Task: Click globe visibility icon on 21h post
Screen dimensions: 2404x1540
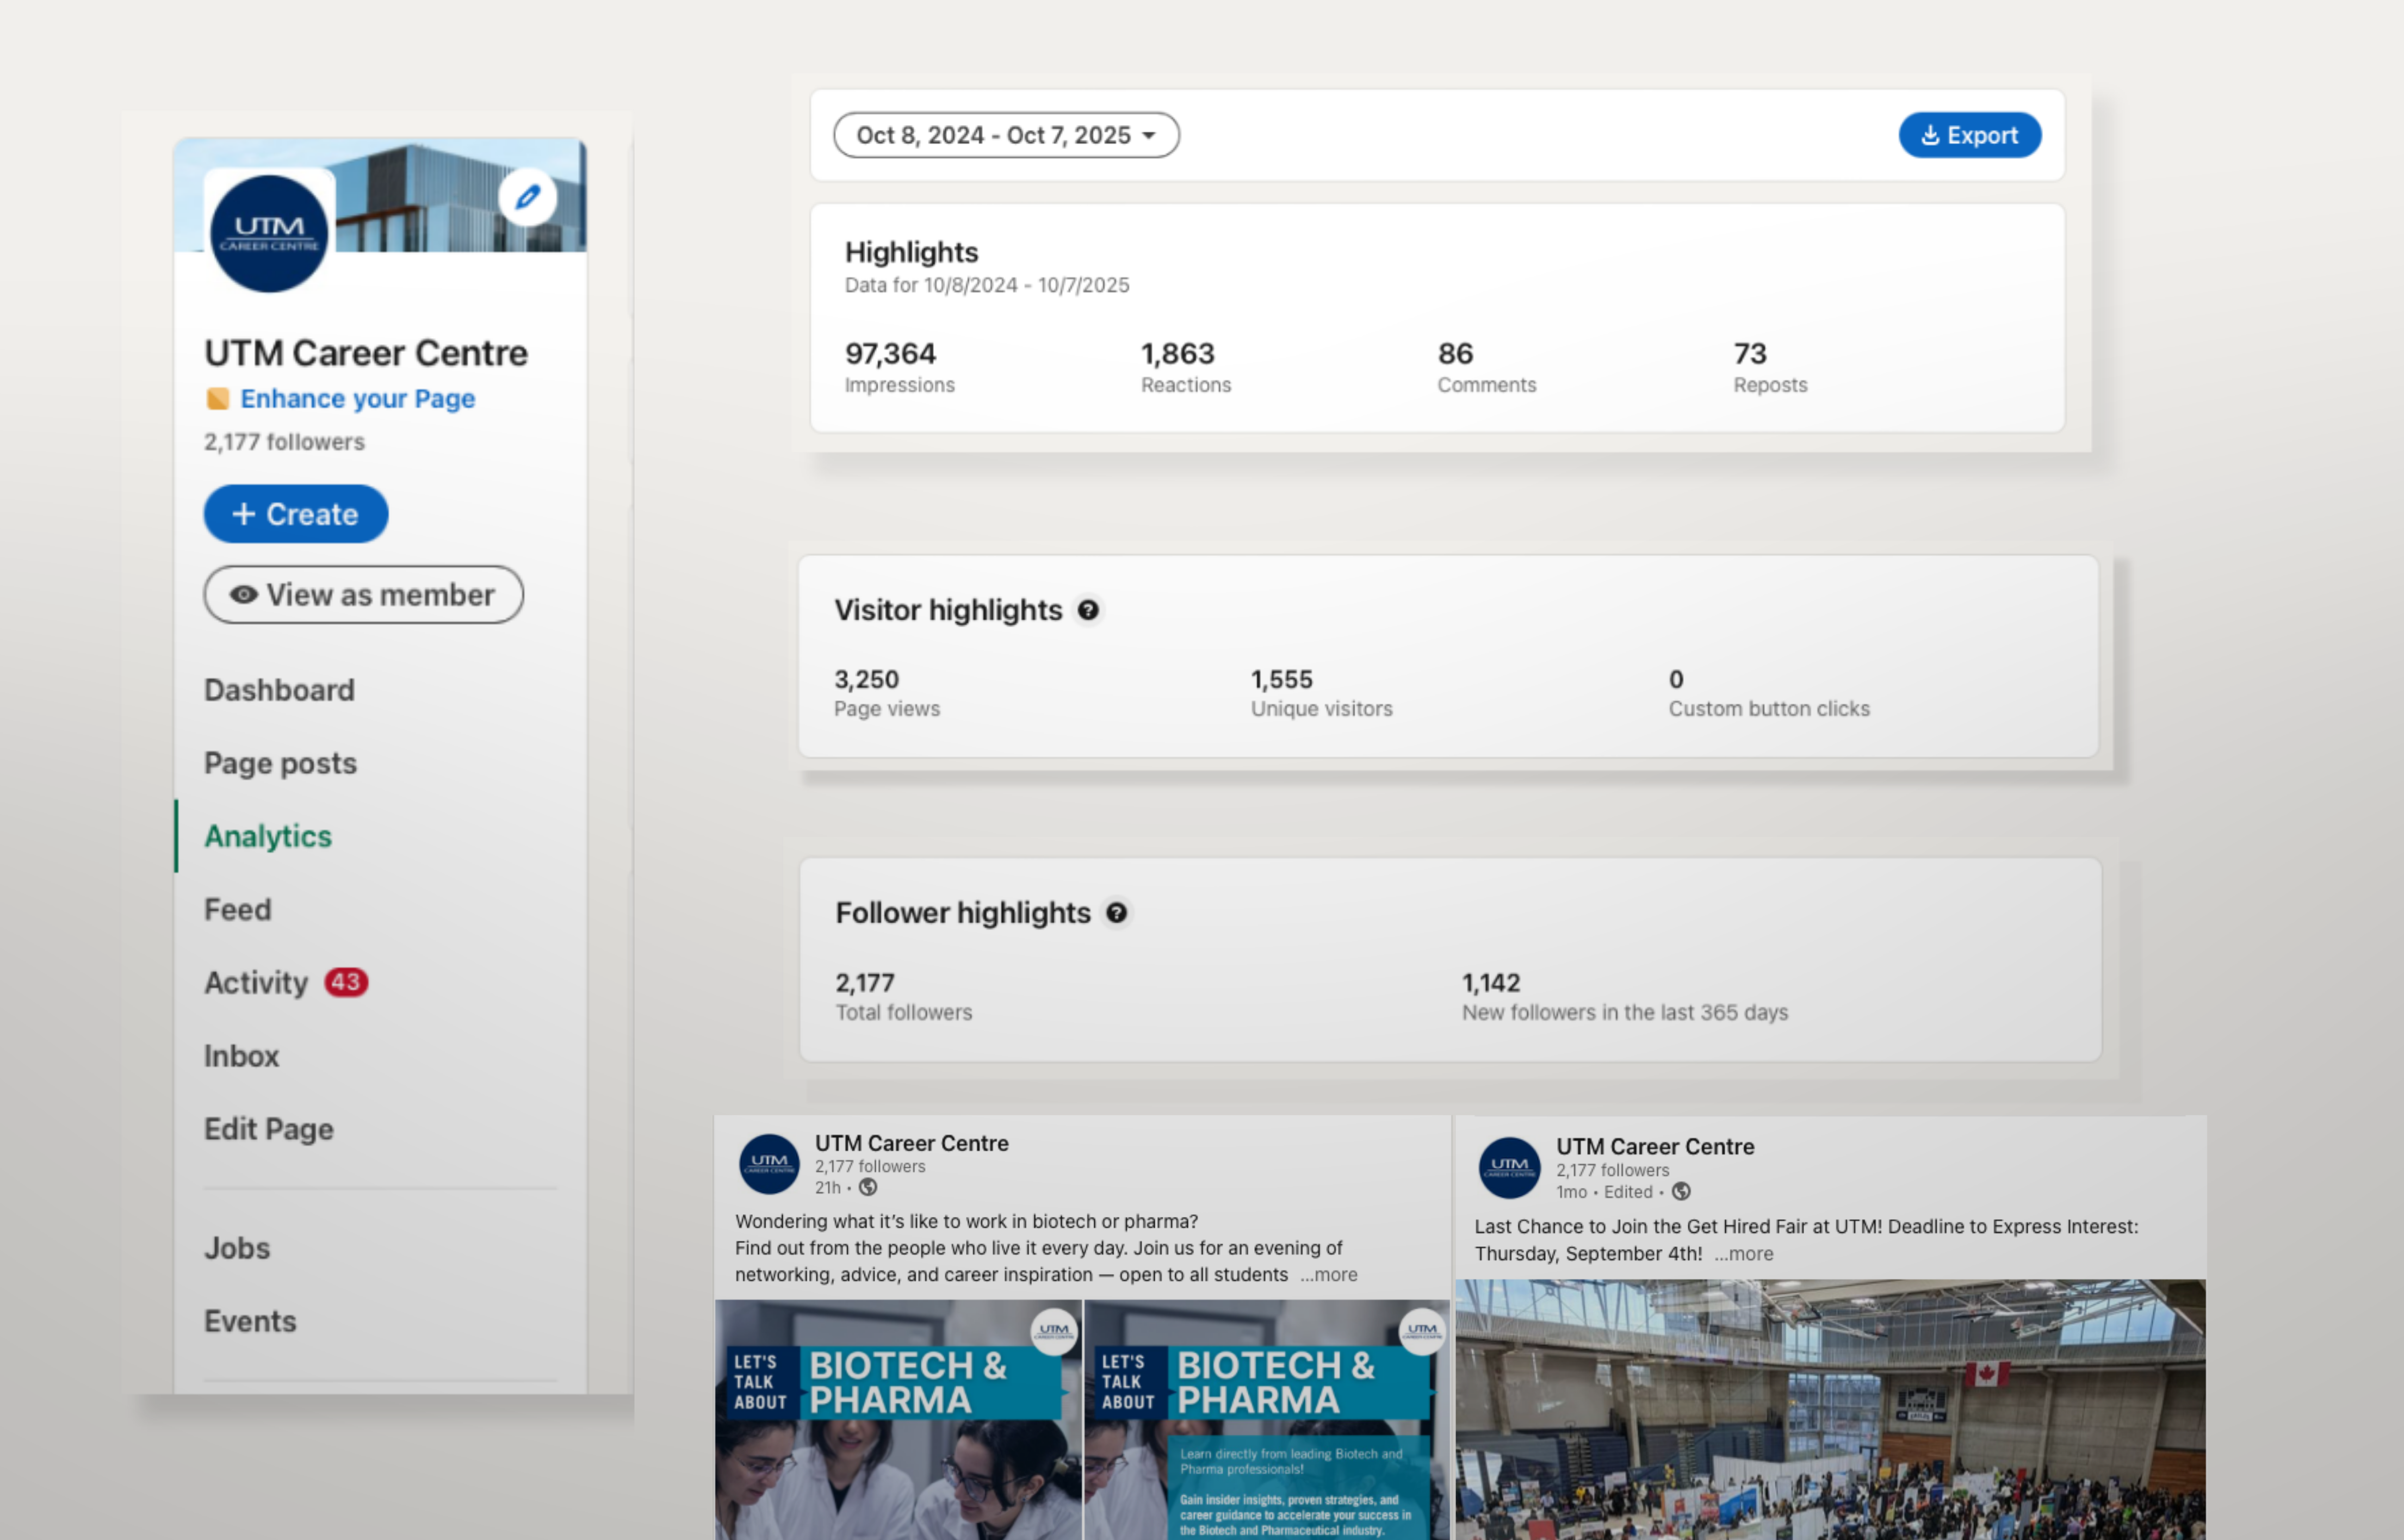Action: click(x=868, y=1188)
